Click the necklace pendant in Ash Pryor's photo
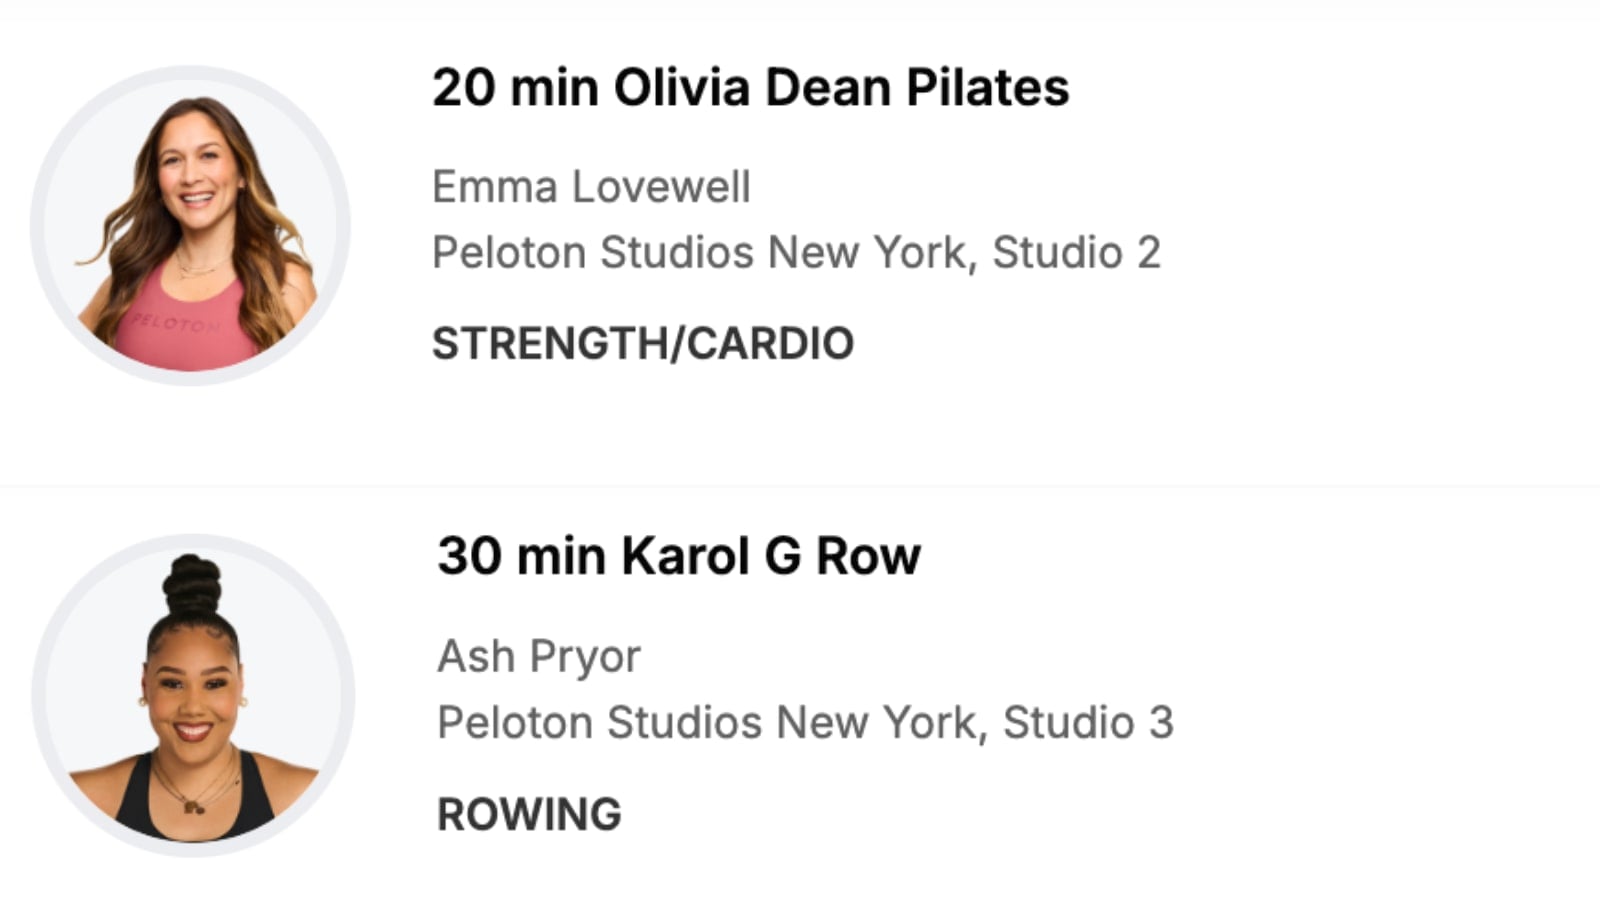The width and height of the screenshot is (1600, 900). [195, 805]
